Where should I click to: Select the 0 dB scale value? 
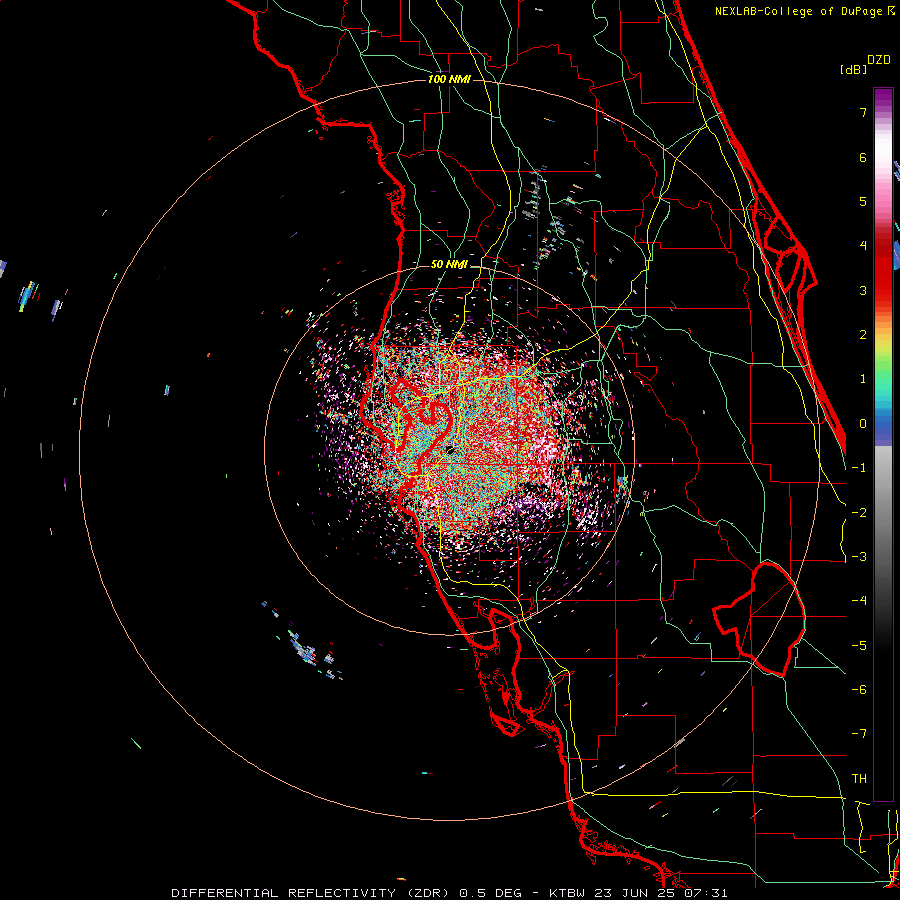tap(863, 424)
